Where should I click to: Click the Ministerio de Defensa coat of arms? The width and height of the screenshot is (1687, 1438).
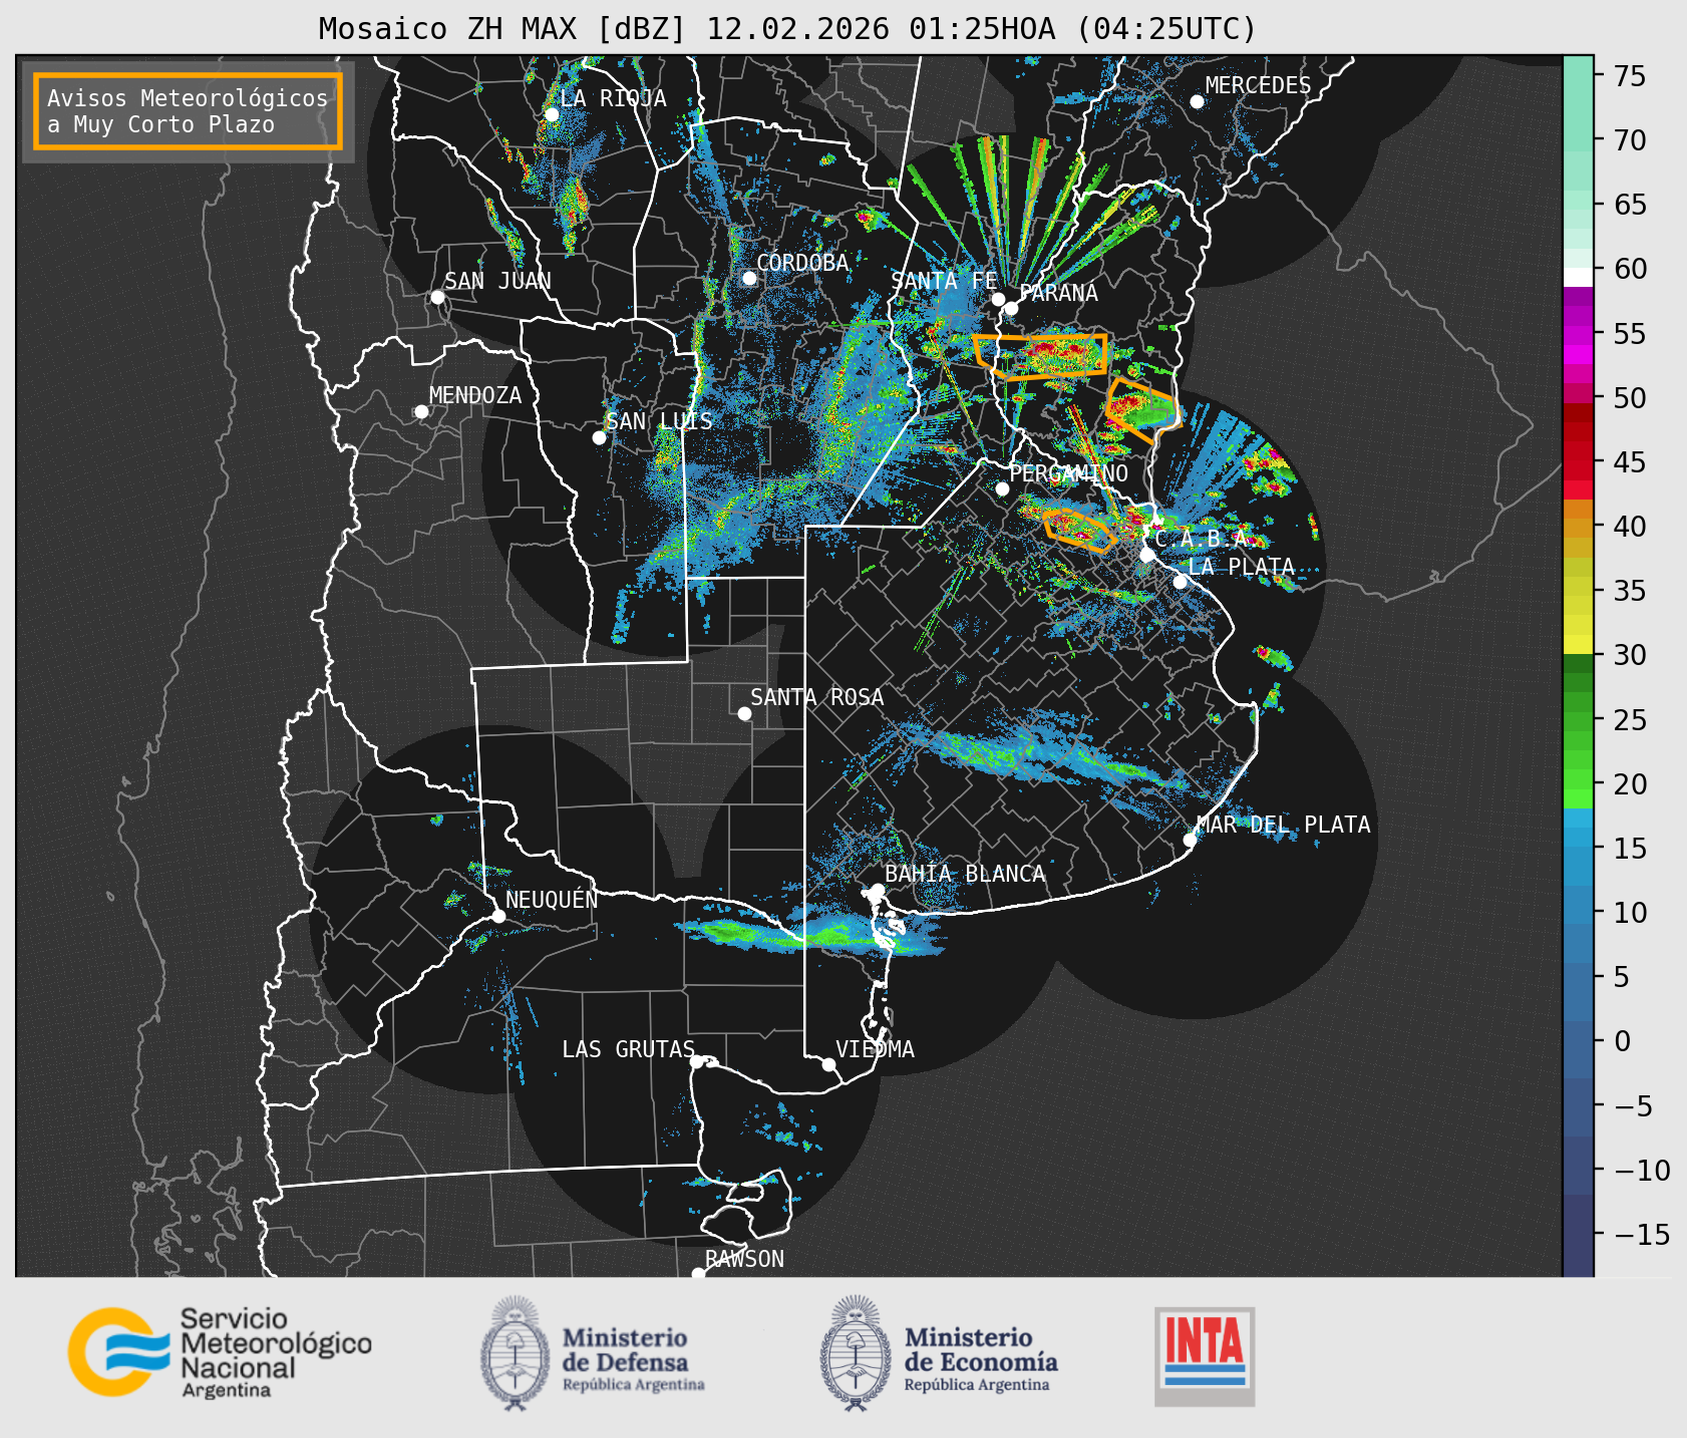515,1353
